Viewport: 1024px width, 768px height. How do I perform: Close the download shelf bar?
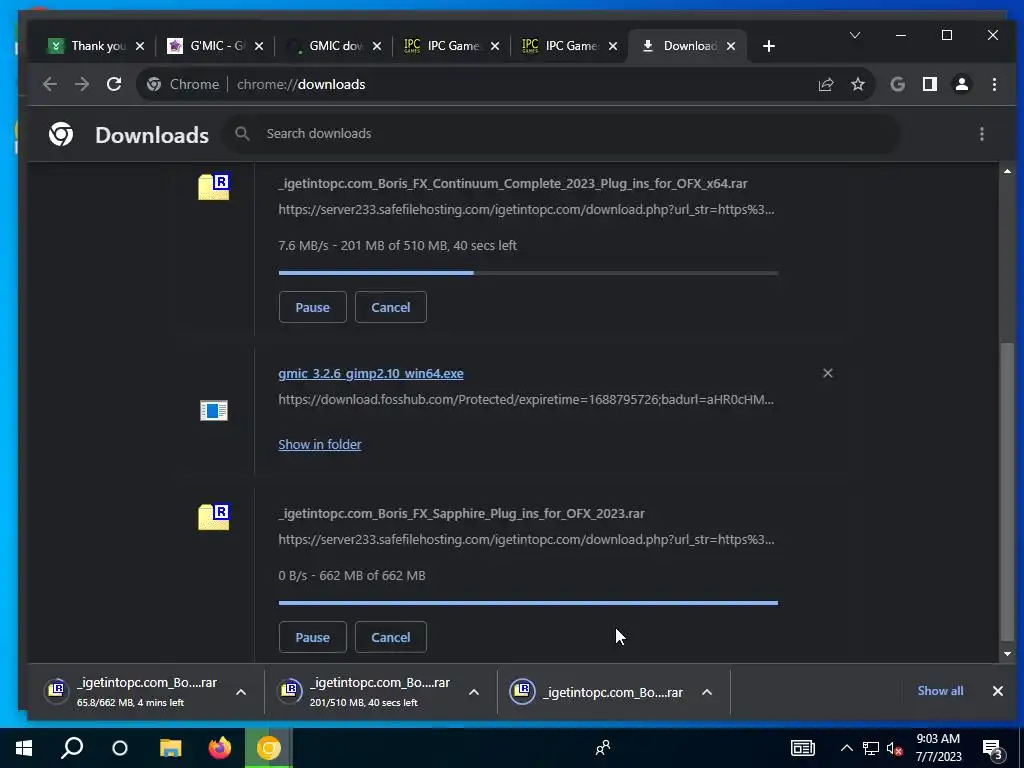coord(997,691)
